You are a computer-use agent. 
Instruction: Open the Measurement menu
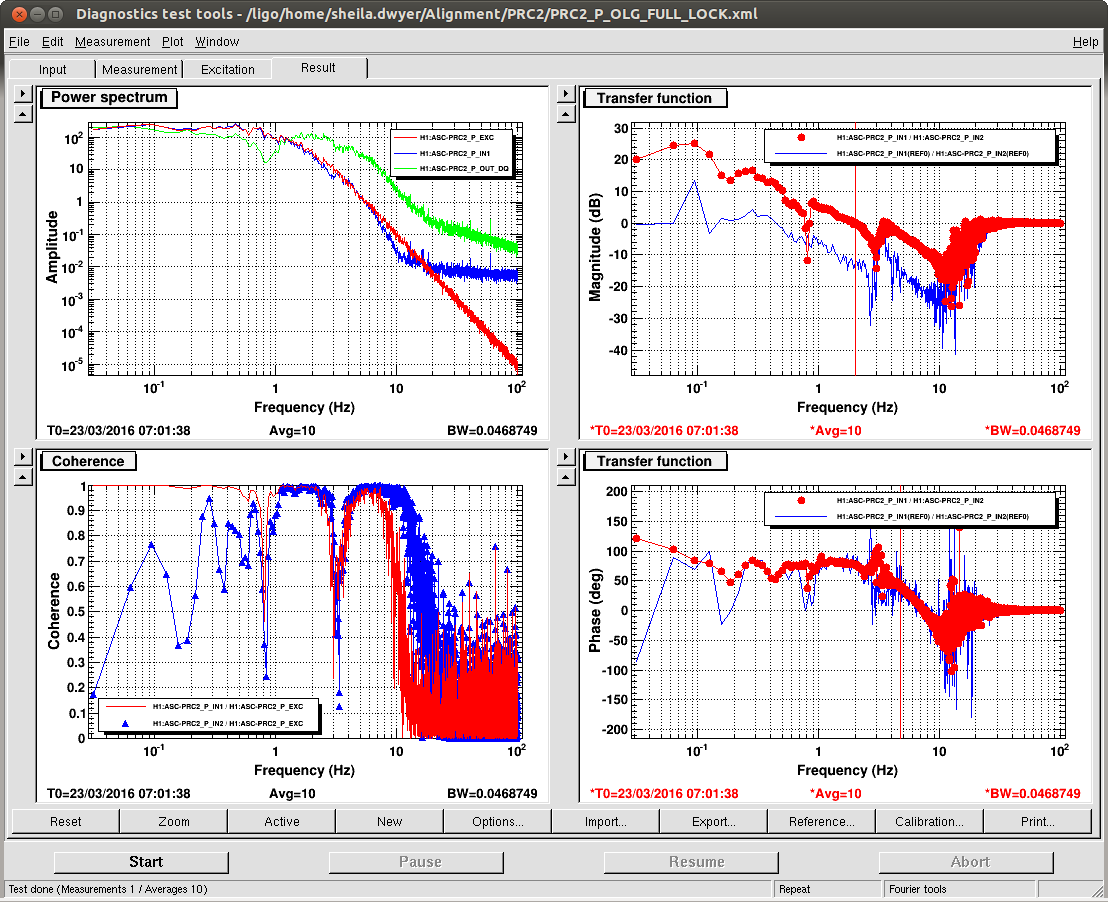tap(112, 42)
